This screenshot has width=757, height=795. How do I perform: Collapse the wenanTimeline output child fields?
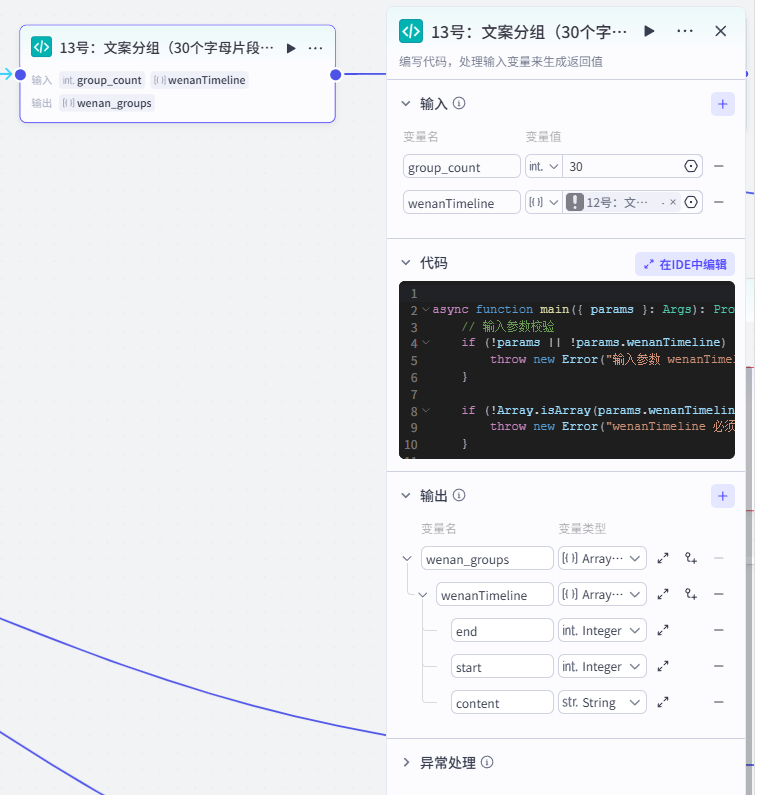[x=422, y=594]
